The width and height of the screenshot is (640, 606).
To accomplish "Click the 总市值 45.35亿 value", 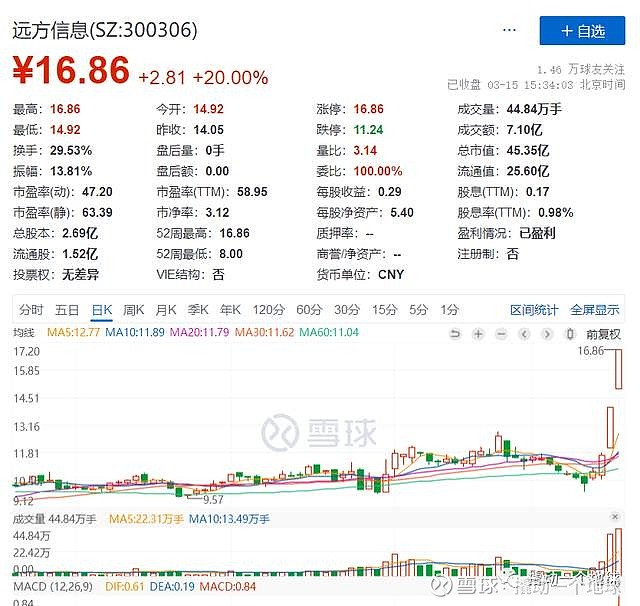I will point(528,151).
